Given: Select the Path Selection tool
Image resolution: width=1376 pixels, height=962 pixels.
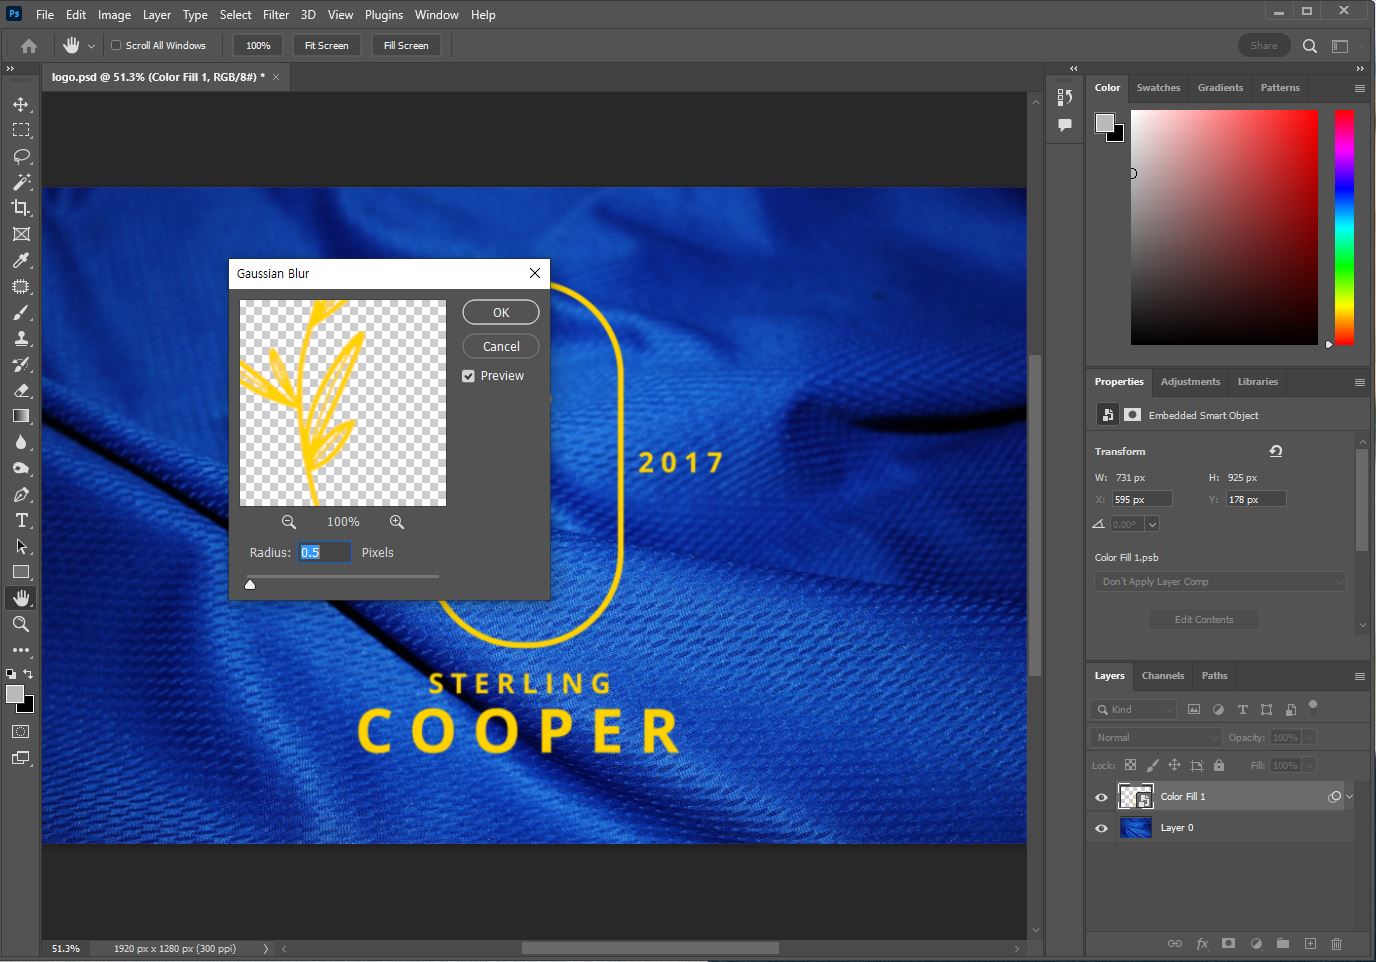Looking at the screenshot, I should (x=21, y=546).
